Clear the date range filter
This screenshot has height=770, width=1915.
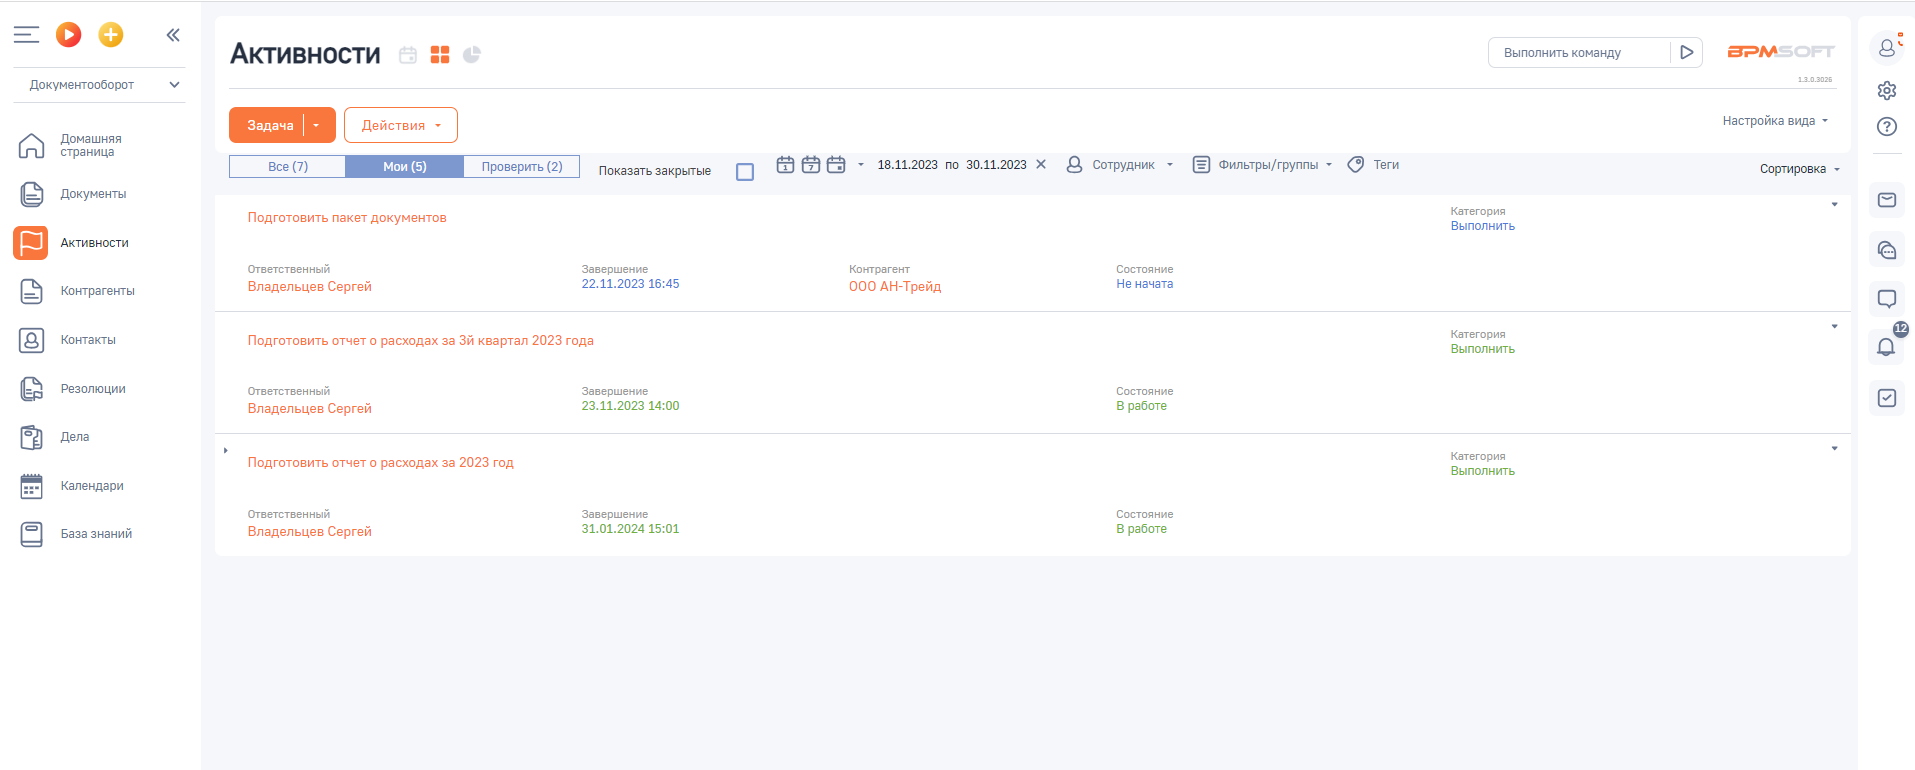pyautogui.click(x=1041, y=164)
